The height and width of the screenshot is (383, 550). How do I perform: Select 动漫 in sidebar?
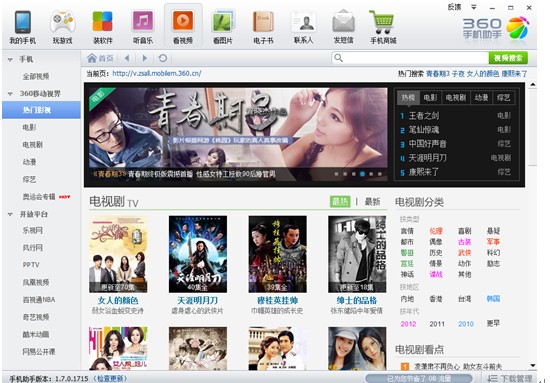pos(29,162)
